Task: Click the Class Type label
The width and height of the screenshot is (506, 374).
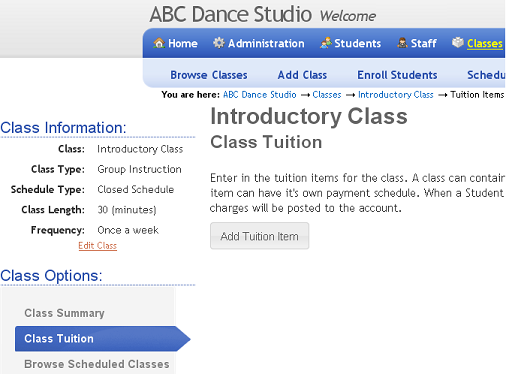Action: pyautogui.click(x=58, y=169)
